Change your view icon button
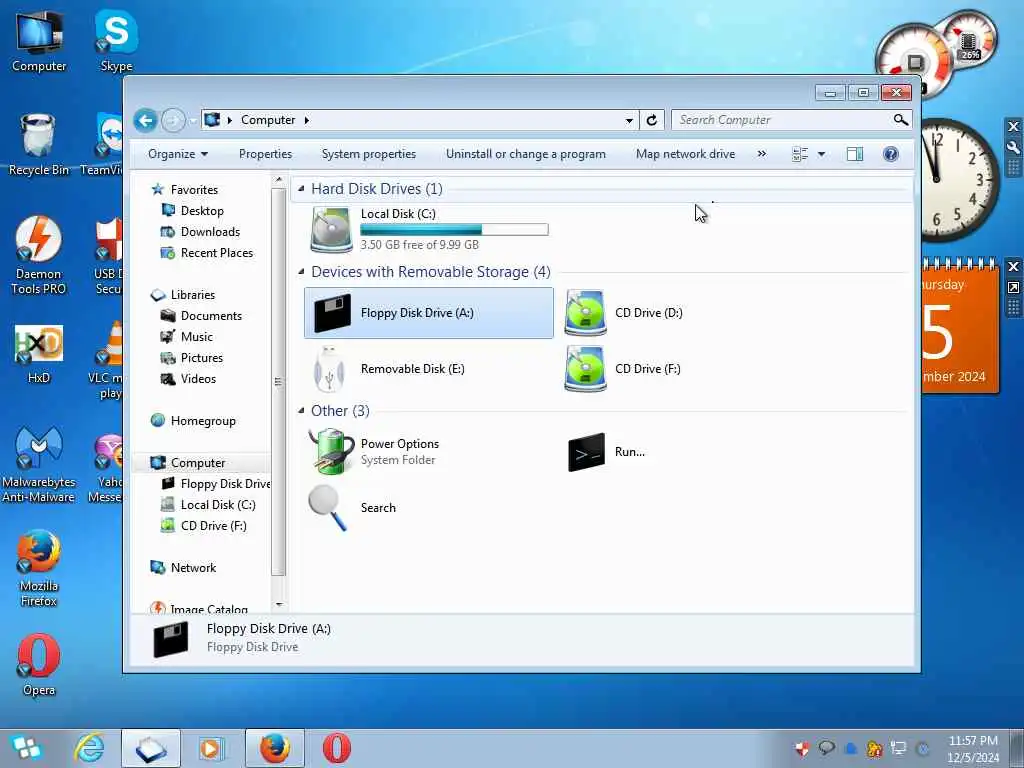 coord(800,154)
